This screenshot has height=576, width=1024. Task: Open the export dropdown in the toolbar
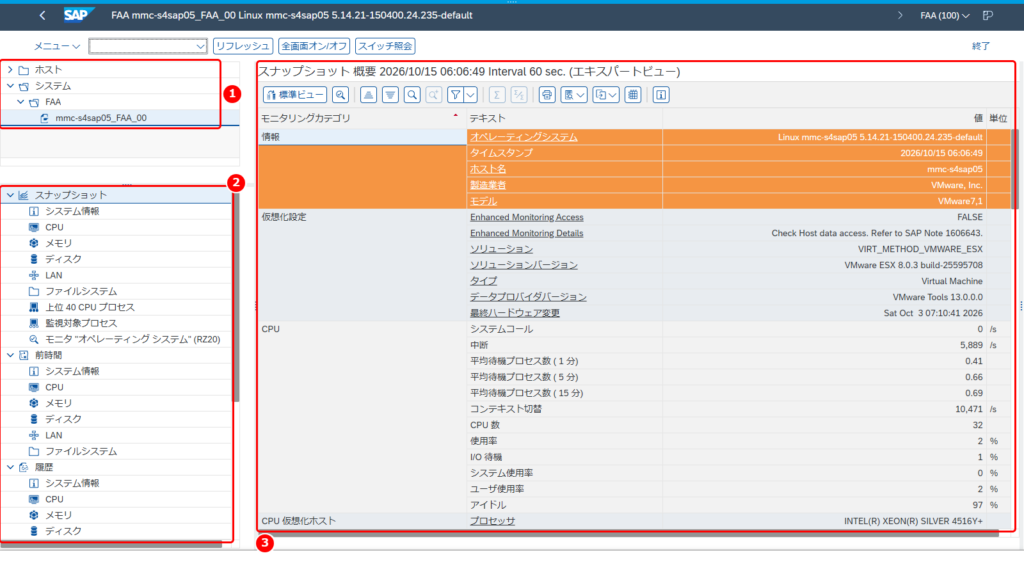coord(605,95)
